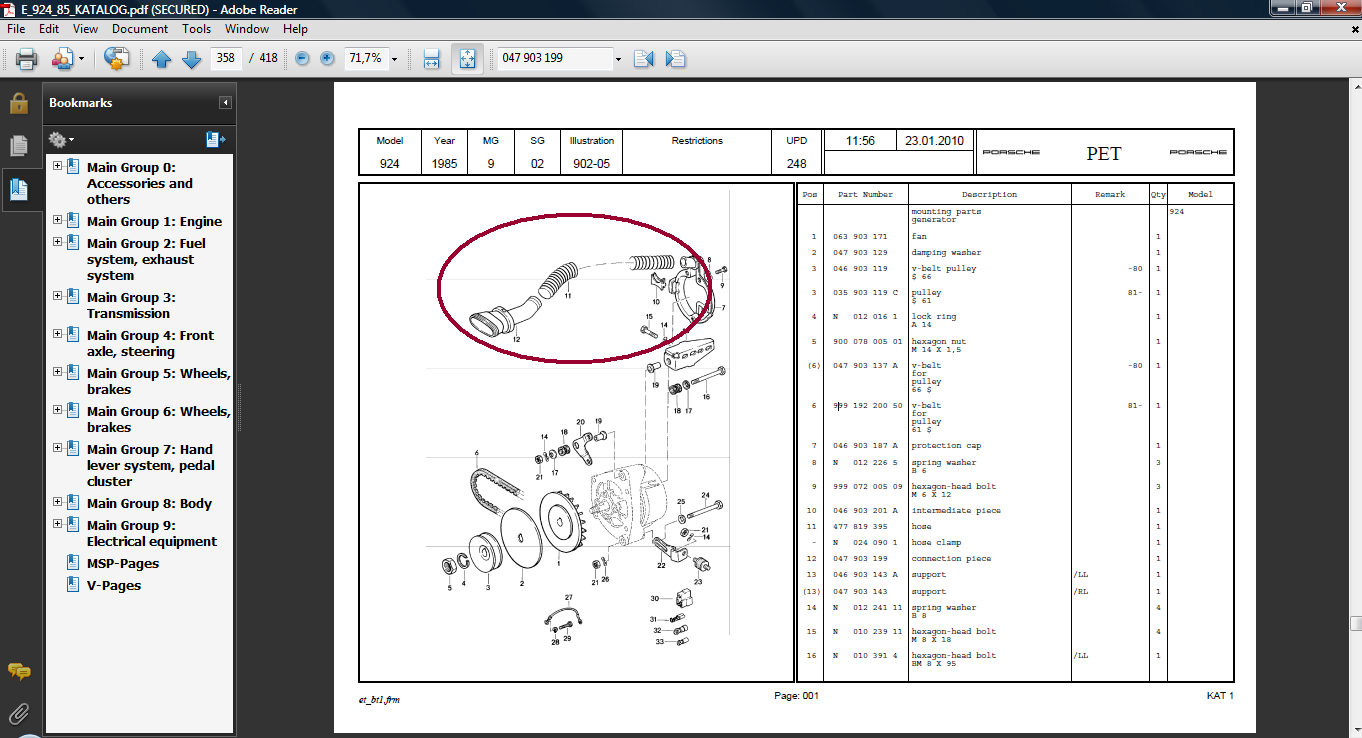Click scroll-up arrow at top of document scrollbar
The height and width of the screenshot is (738, 1362).
pyautogui.click(x=1354, y=88)
